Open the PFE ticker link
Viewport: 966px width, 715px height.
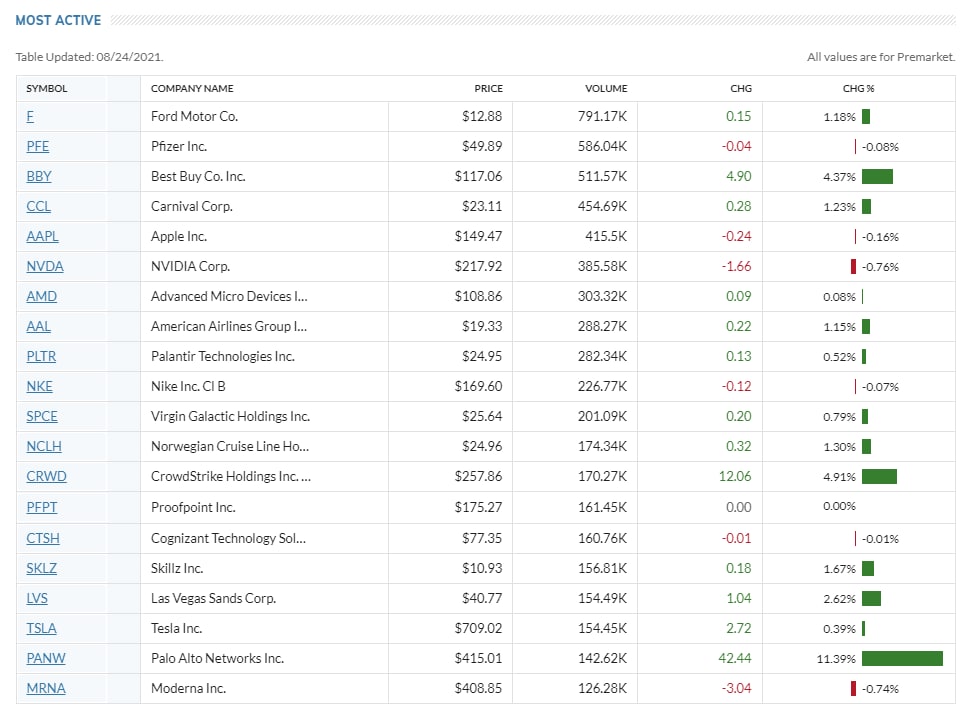pyautogui.click(x=38, y=147)
